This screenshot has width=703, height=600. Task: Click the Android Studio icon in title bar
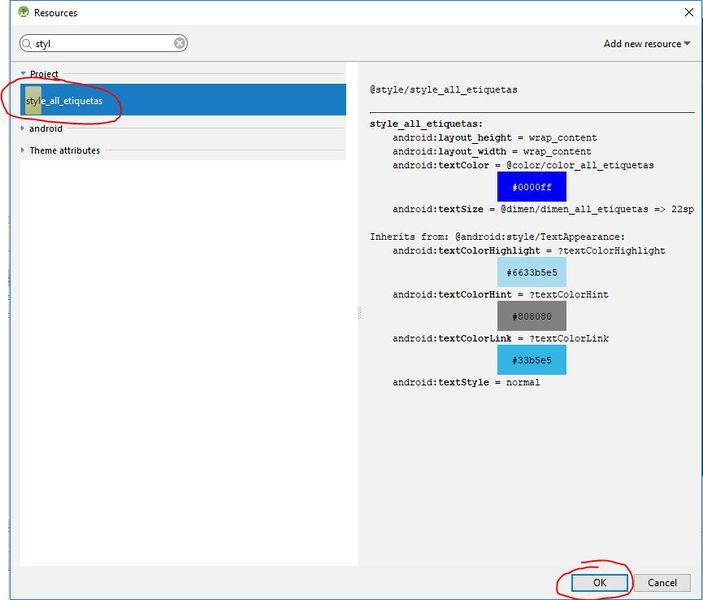tap(23, 12)
